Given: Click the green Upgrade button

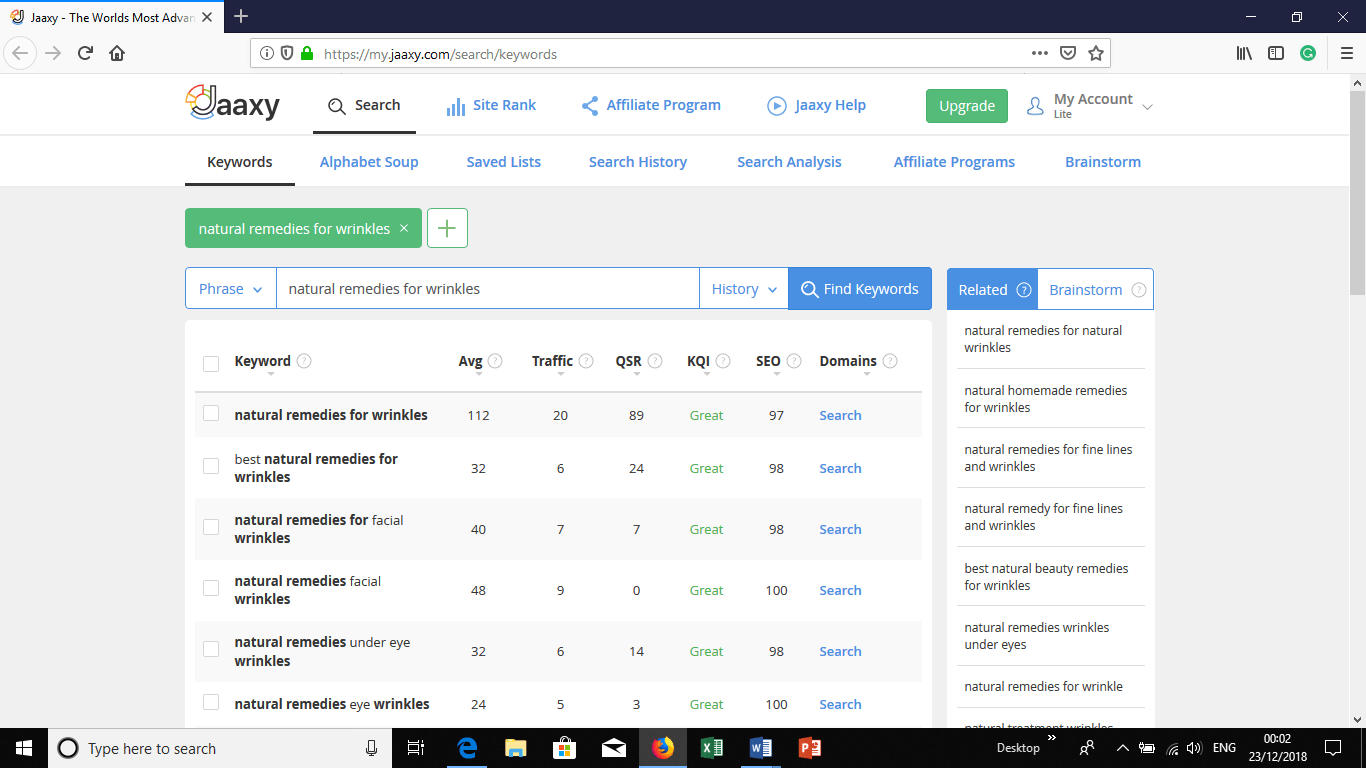Looking at the screenshot, I should [967, 106].
